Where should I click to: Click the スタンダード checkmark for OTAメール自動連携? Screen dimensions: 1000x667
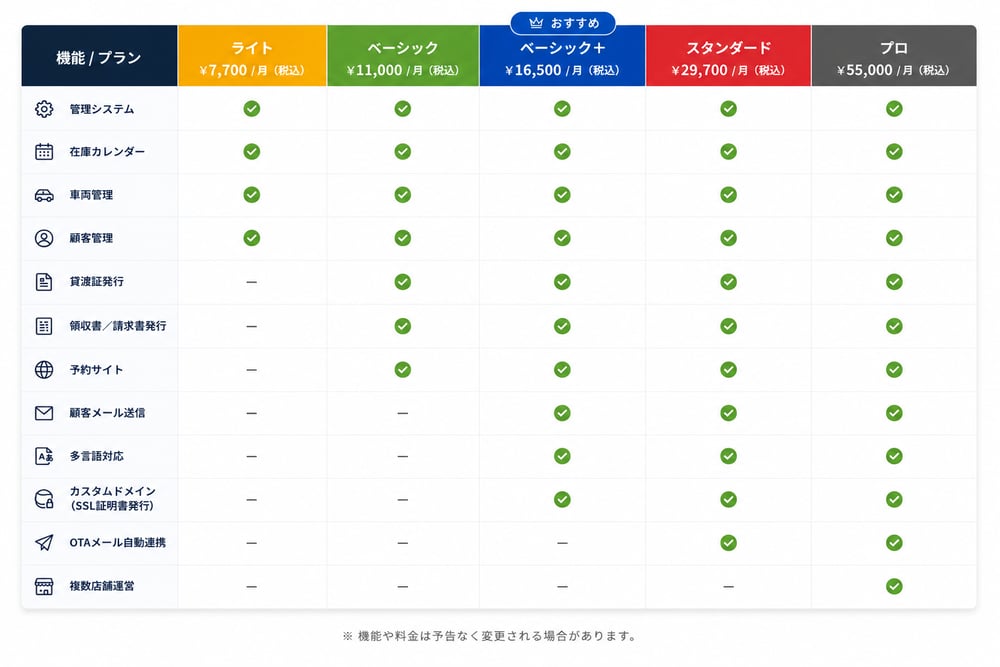click(728, 543)
